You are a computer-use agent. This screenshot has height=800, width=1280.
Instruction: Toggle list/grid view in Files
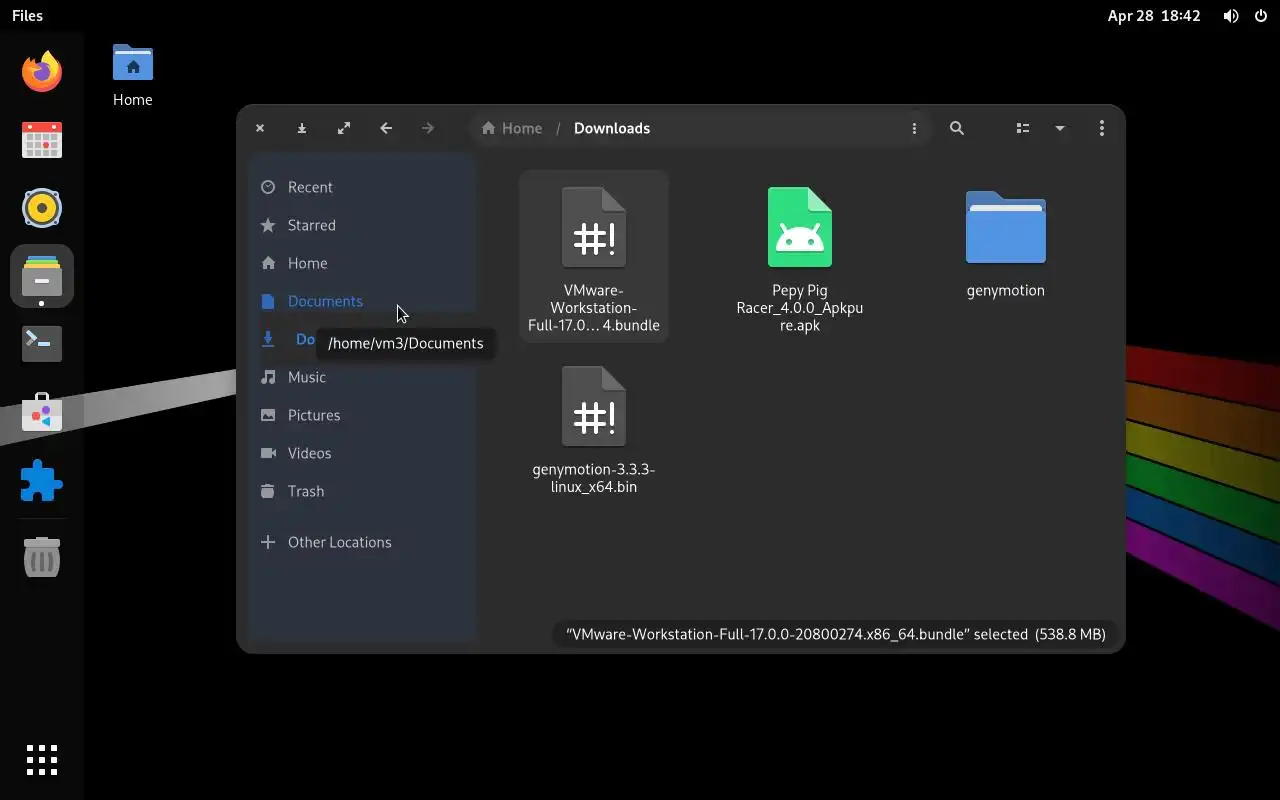pyautogui.click(x=1023, y=128)
